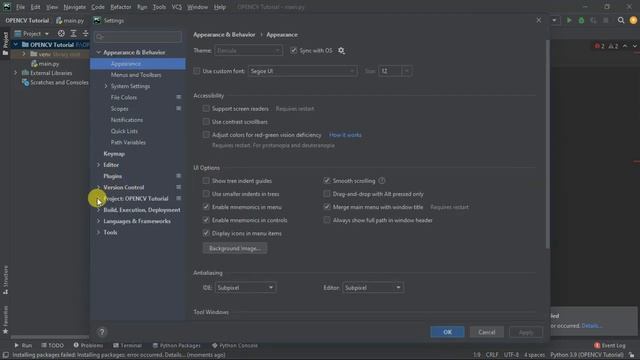
Task: Enable Show tree indent guides checkbox
Action: 206,180
